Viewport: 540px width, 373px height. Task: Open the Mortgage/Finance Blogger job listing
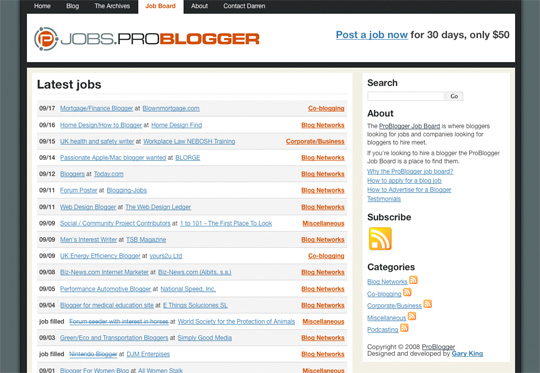click(x=96, y=108)
